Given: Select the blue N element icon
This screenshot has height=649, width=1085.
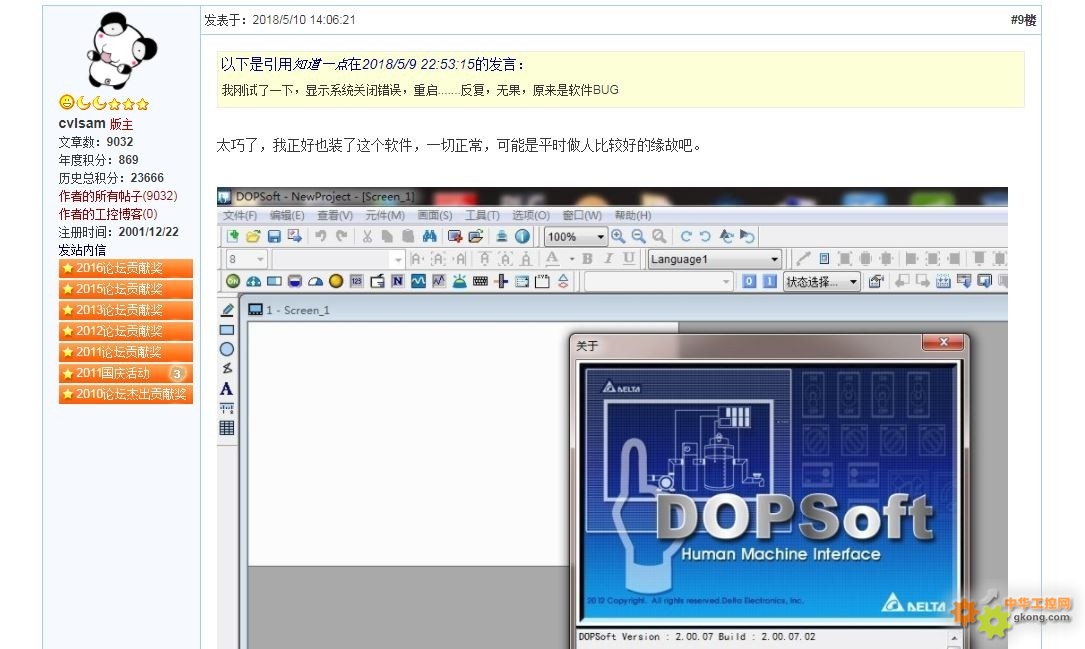Looking at the screenshot, I should click(x=397, y=281).
